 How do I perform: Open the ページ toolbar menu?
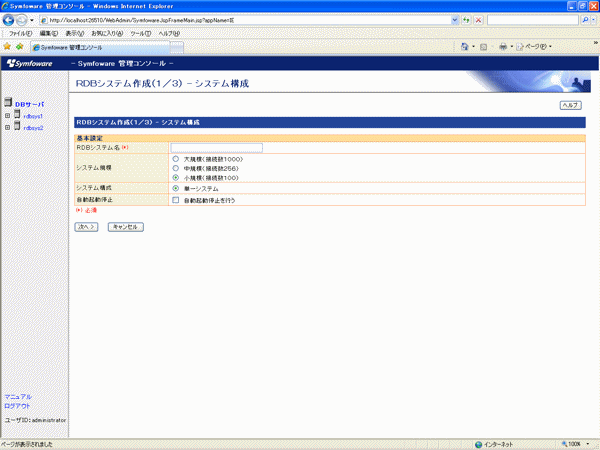click(534, 47)
